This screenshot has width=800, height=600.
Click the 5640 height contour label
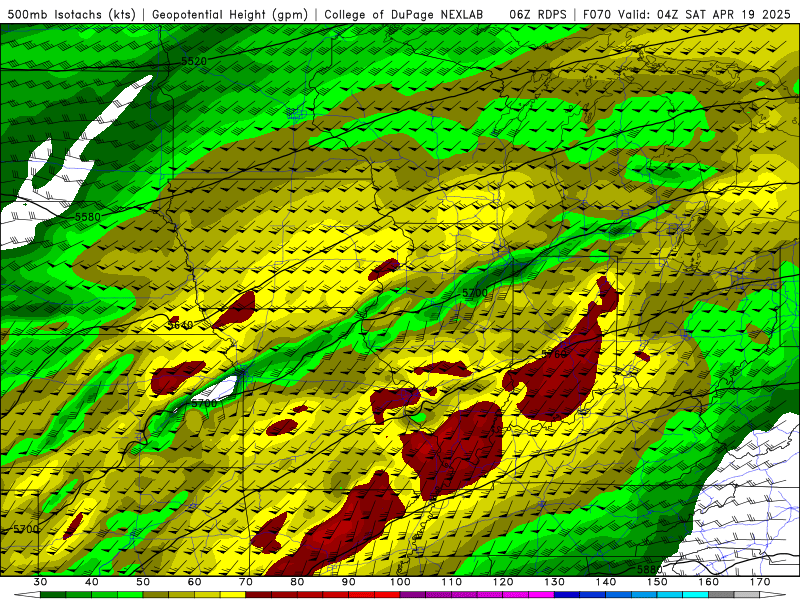[x=180, y=325]
